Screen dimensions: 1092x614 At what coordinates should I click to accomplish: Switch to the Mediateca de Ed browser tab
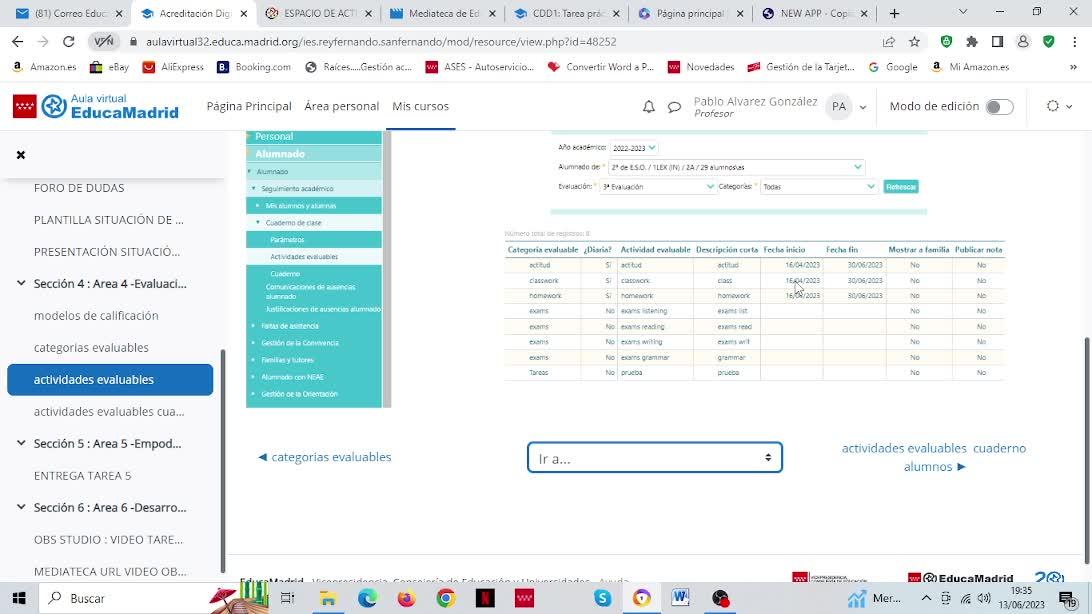coord(444,13)
